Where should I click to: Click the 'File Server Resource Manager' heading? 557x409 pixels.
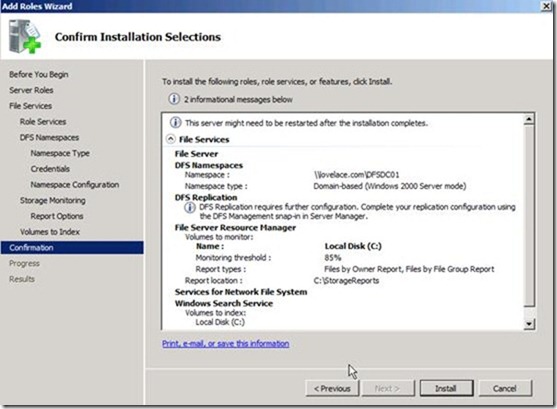pyautogui.click(x=235, y=227)
